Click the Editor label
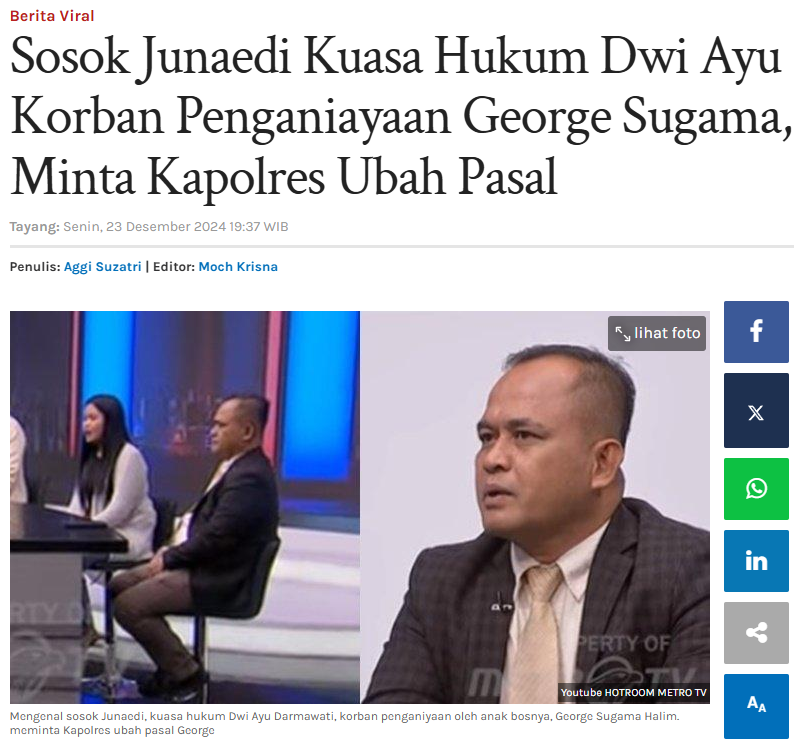Image resolution: width=800 pixels, height=741 pixels. (x=174, y=267)
